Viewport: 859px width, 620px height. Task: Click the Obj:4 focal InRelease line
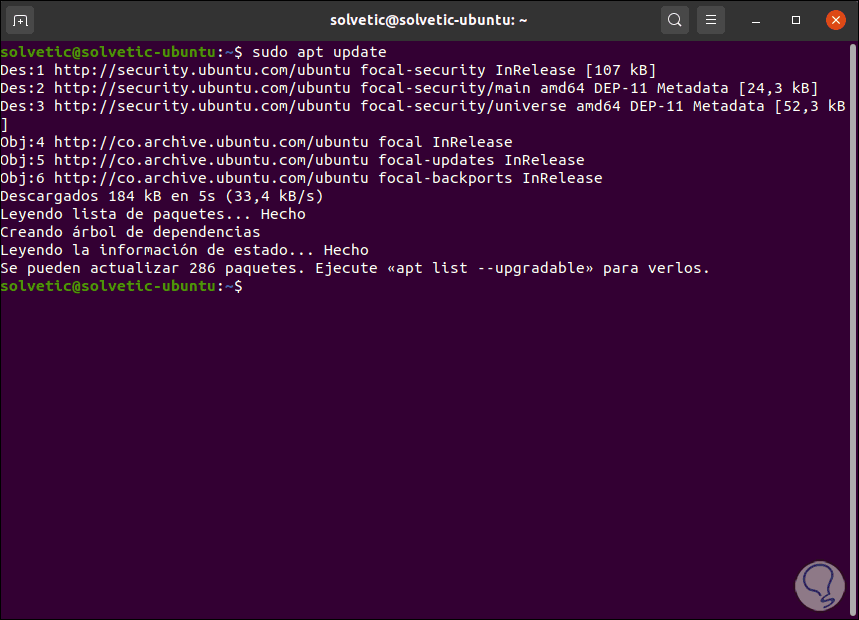[256, 142]
